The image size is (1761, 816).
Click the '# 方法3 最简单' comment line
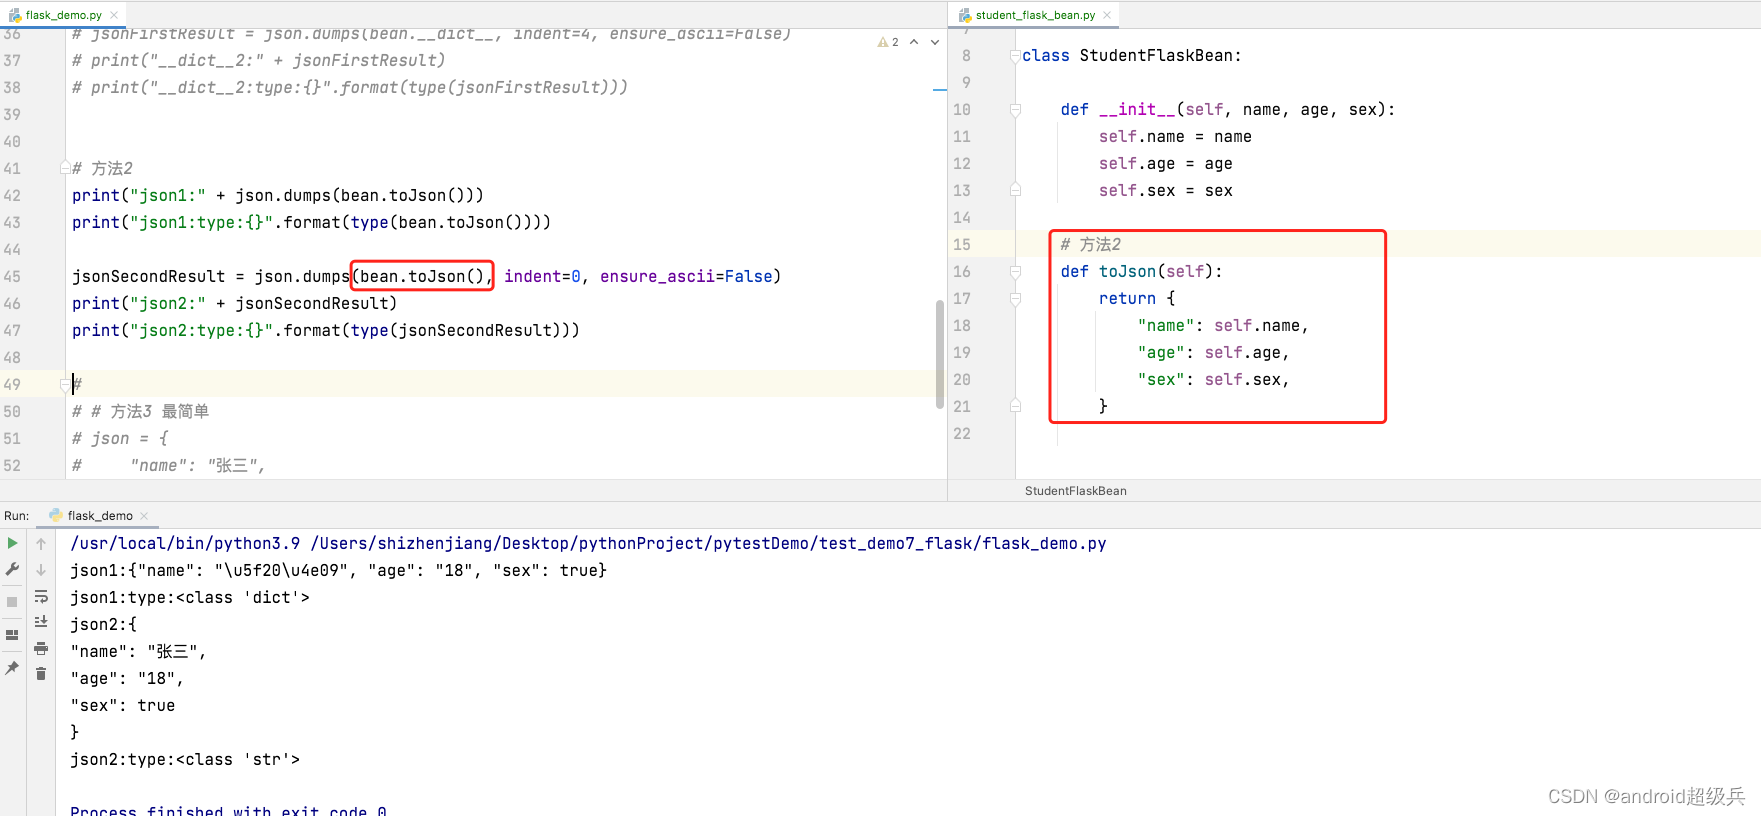[140, 411]
